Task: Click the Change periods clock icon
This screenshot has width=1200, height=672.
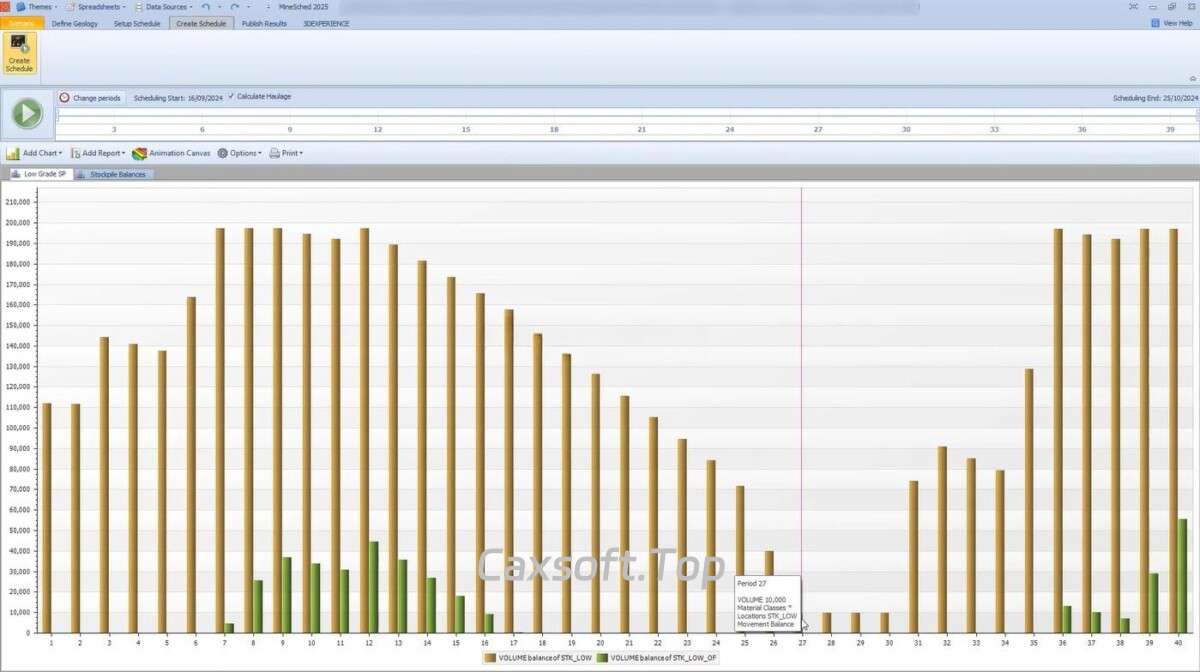Action: click(64, 98)
